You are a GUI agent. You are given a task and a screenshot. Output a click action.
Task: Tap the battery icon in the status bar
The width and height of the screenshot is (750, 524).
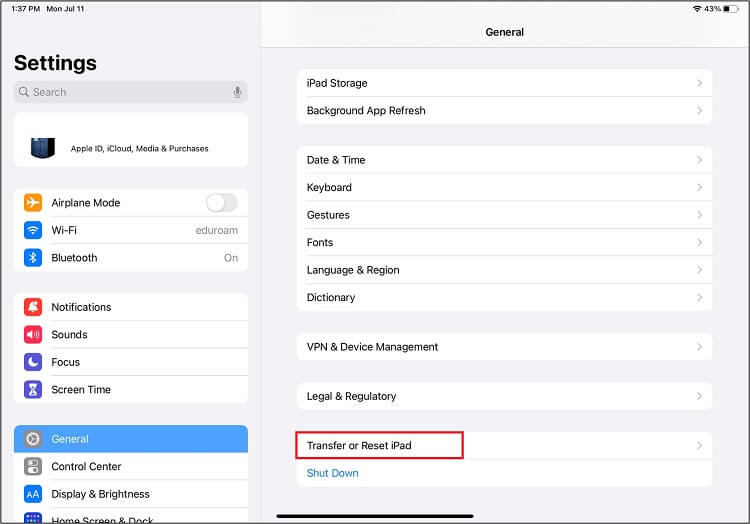point(730,9)
